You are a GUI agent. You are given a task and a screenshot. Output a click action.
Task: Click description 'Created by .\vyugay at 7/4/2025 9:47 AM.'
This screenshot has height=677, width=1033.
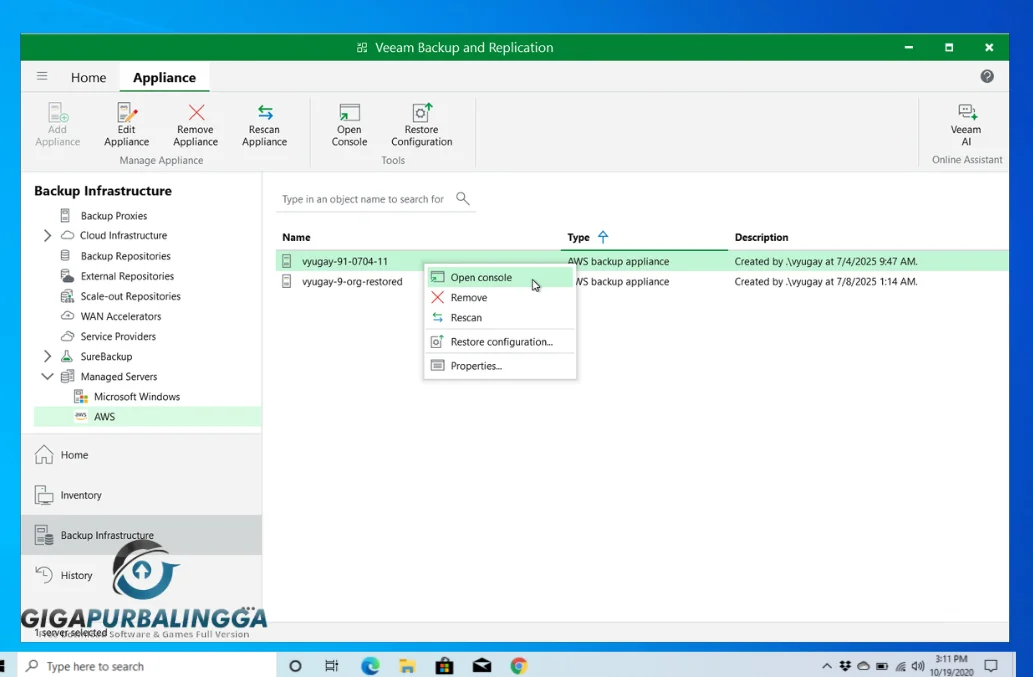[x=825, y=261]
